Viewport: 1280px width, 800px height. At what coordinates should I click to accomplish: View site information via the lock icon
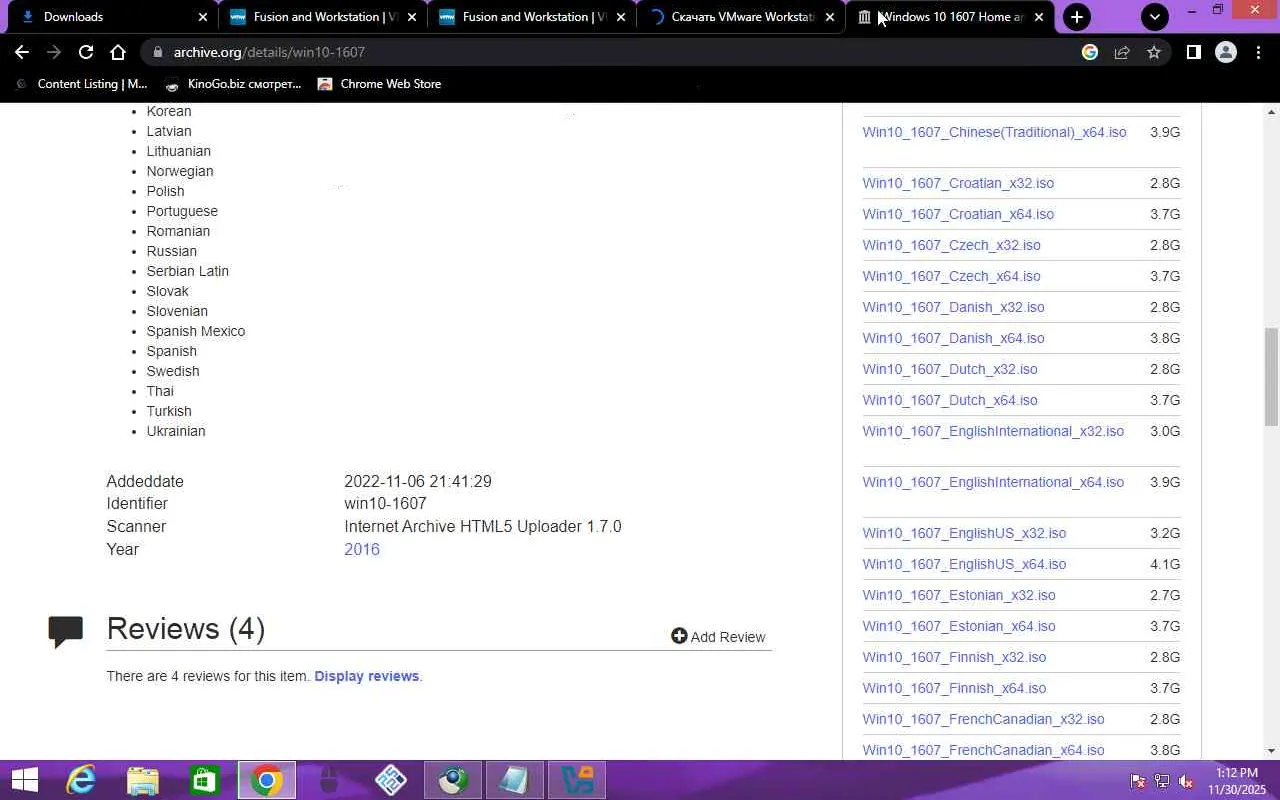point(157,52)
